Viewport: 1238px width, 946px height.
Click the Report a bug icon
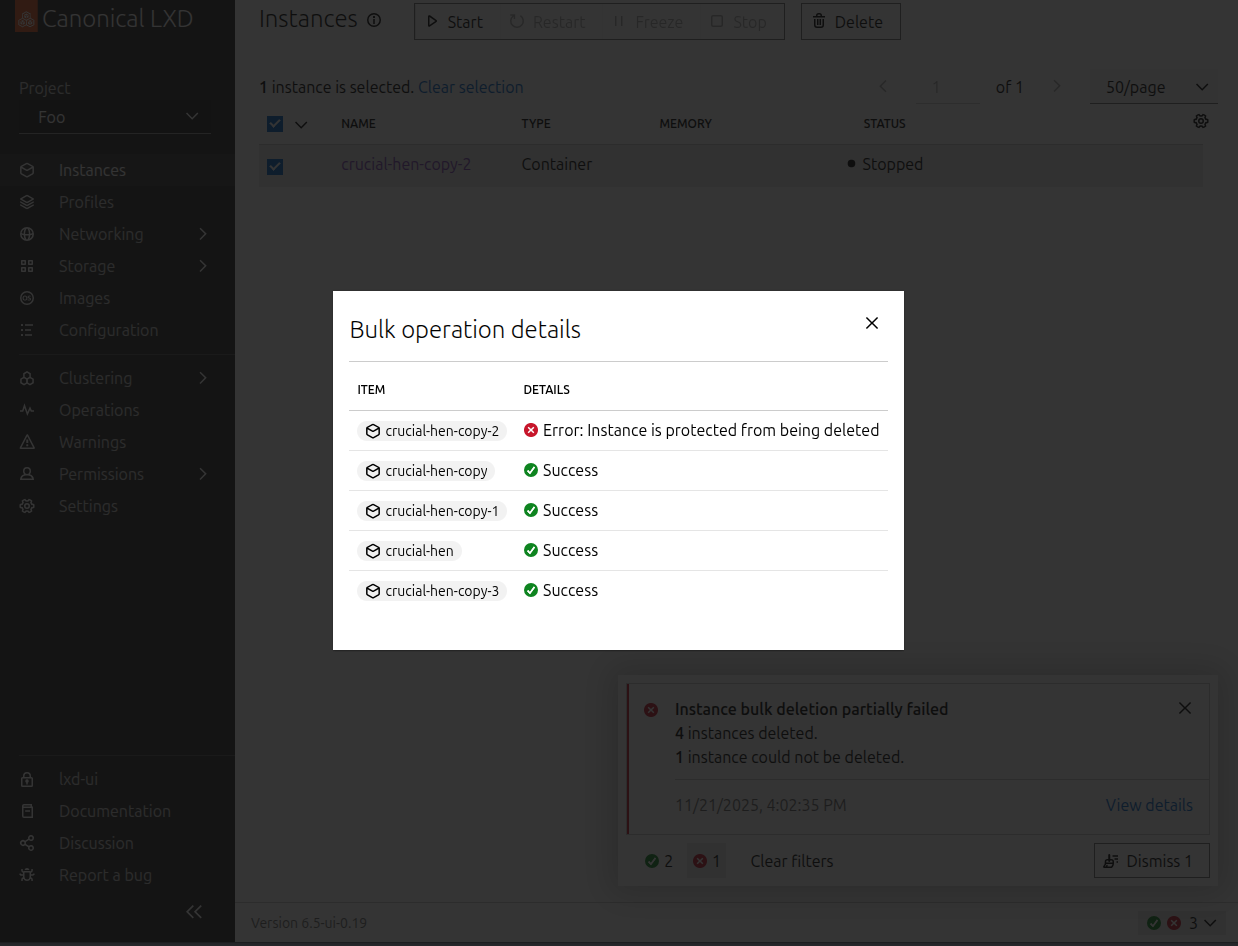coord(28,875)
